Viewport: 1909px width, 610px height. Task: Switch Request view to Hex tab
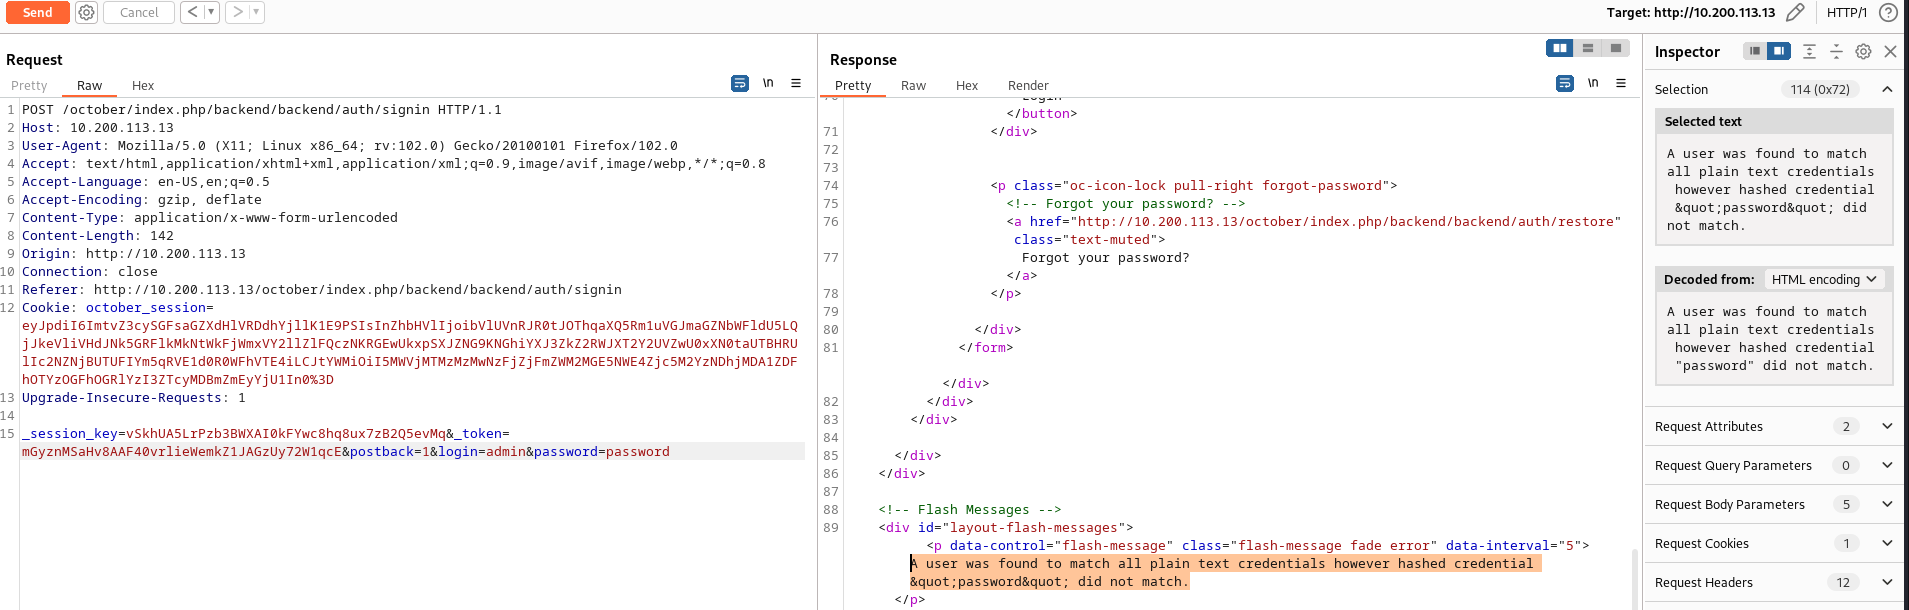[143, 86]
